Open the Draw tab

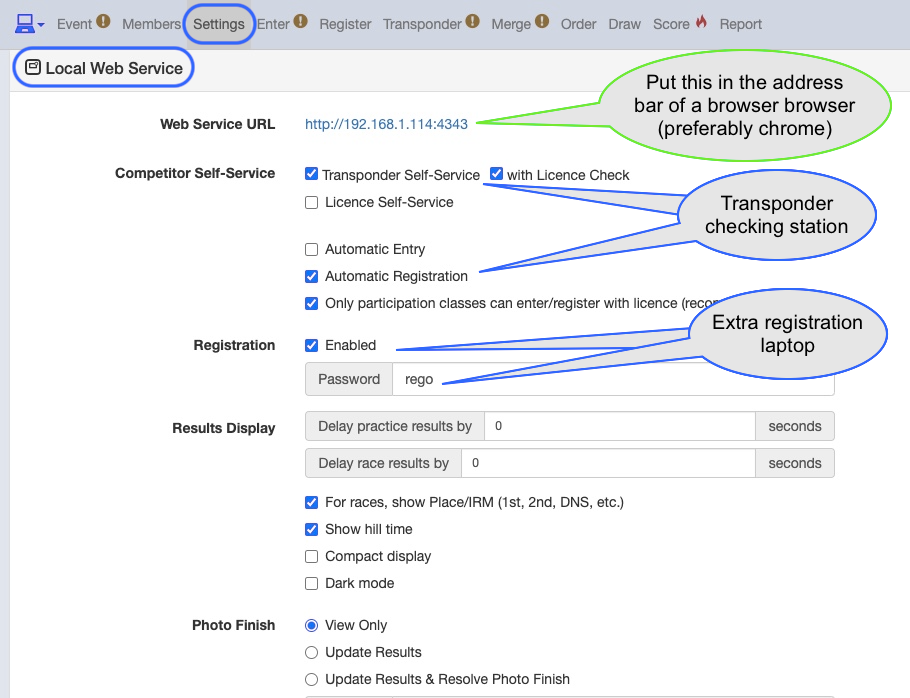tap(624, 24)
